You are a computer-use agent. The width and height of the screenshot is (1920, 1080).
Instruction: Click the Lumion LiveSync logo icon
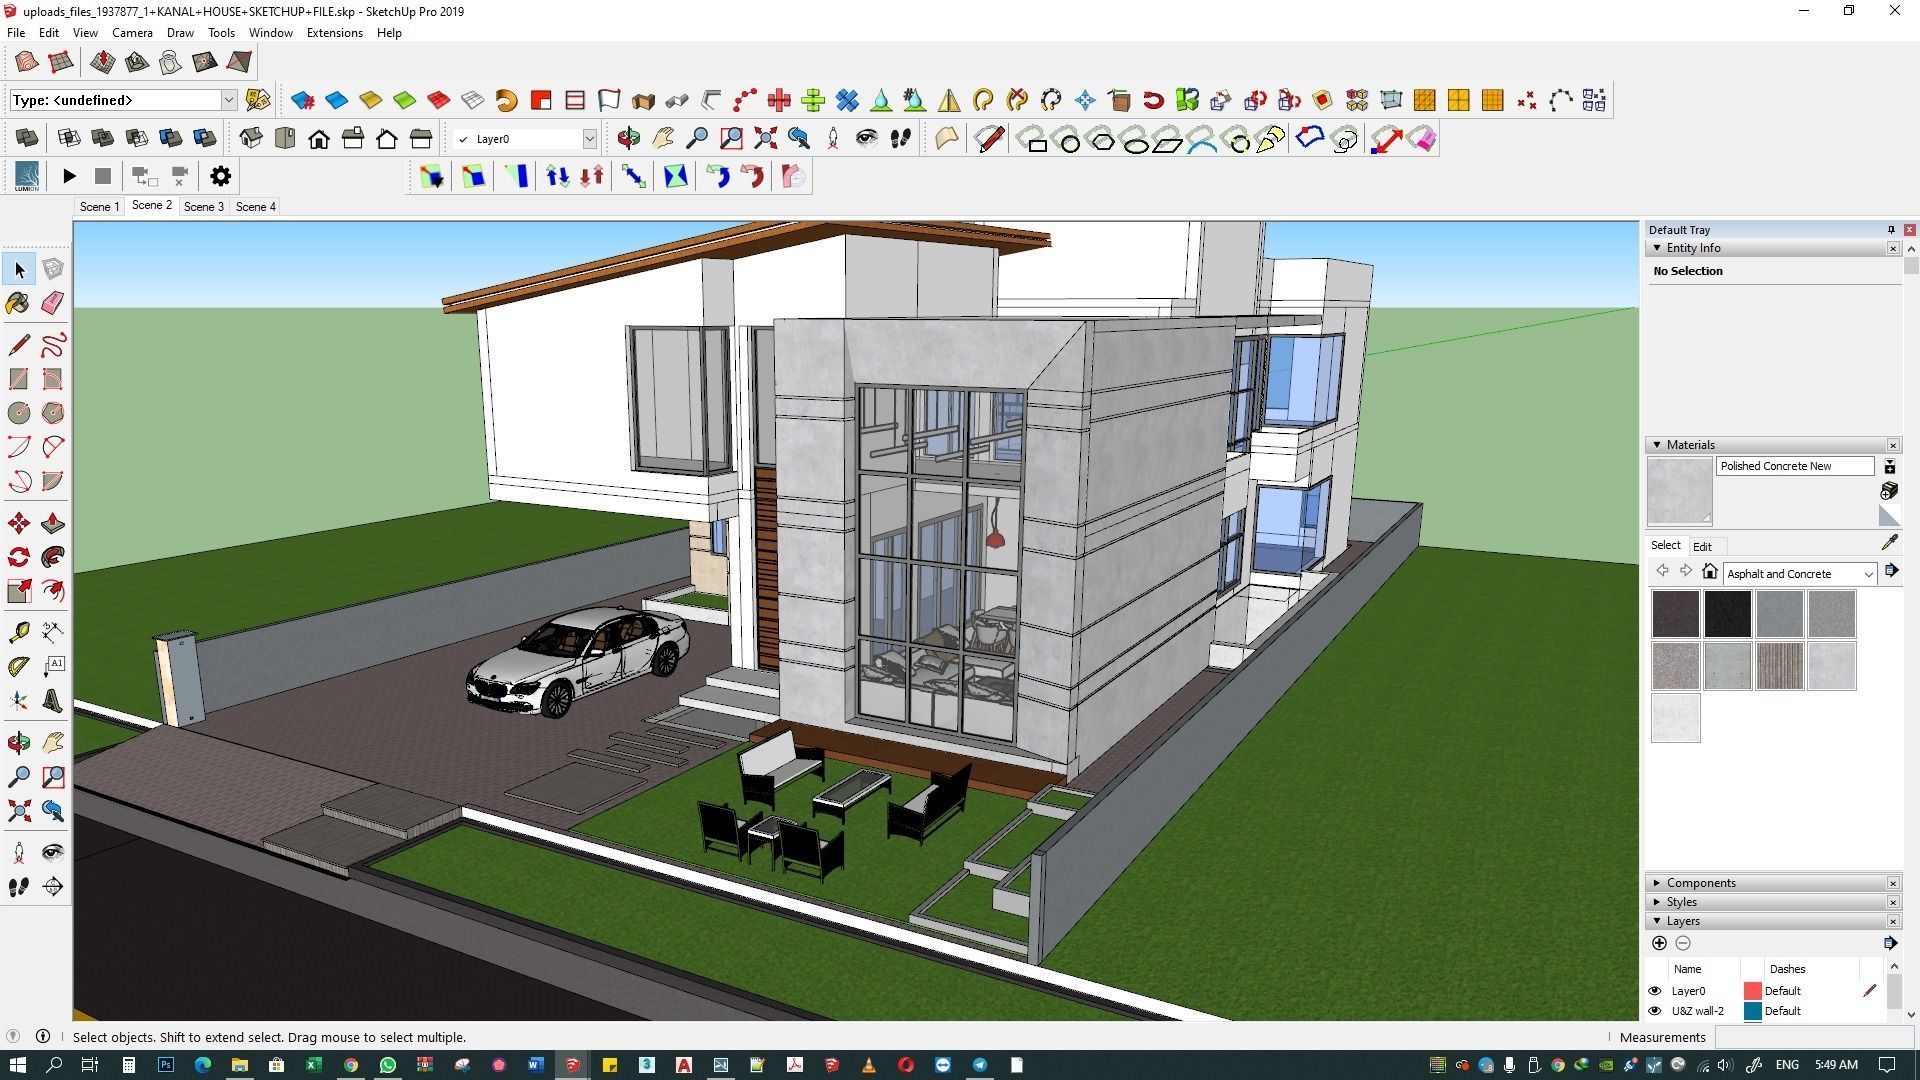click(x=27, y=176)
